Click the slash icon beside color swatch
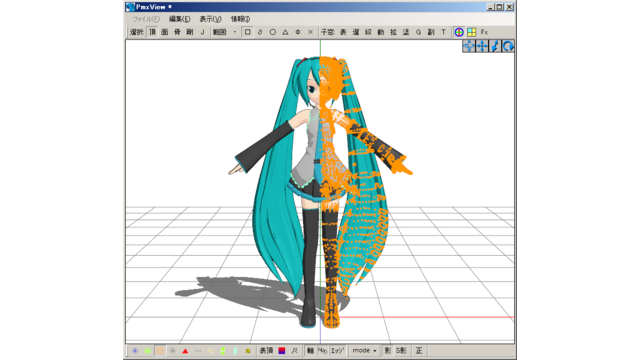Image resolution: width=640 pixels, height=360 pixels. pyautogui.click(x=294, y=351)
